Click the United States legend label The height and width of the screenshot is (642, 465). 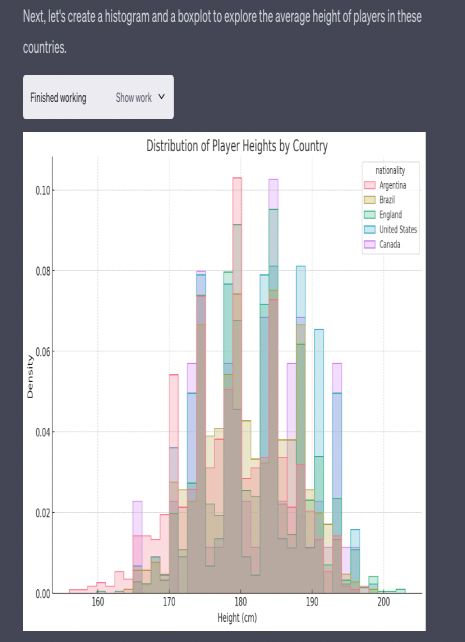click(x=398, y=229)
